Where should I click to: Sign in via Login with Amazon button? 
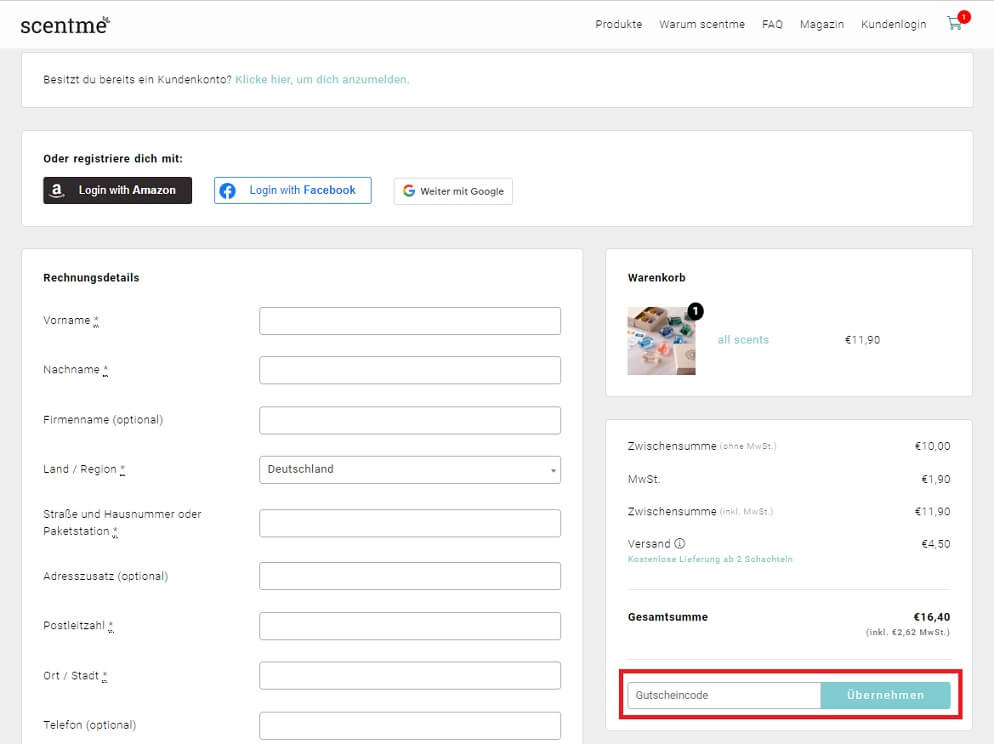click(117, 190)
